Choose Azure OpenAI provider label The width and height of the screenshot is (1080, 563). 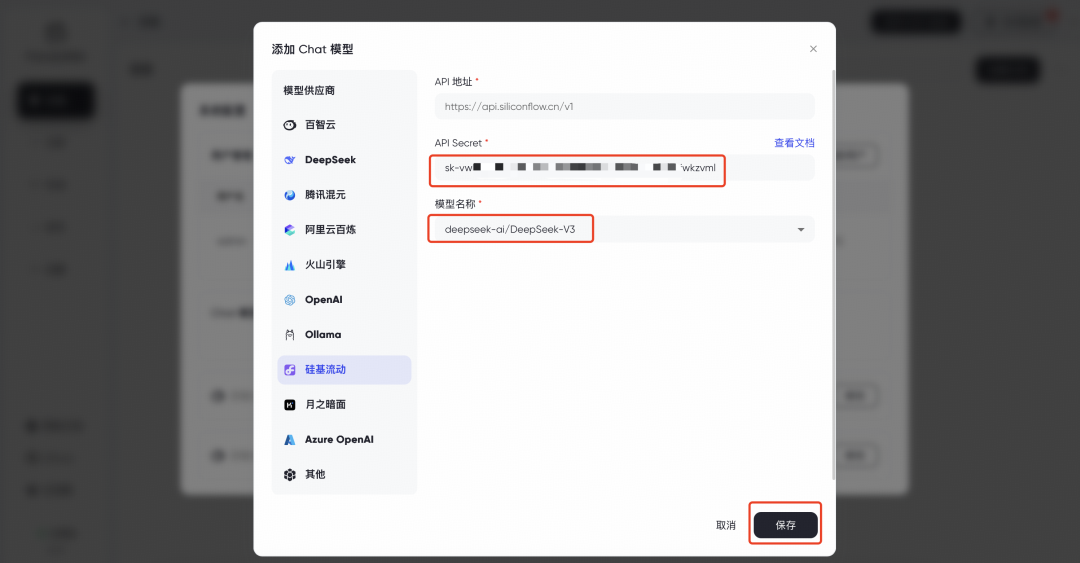tap(340, 440)
